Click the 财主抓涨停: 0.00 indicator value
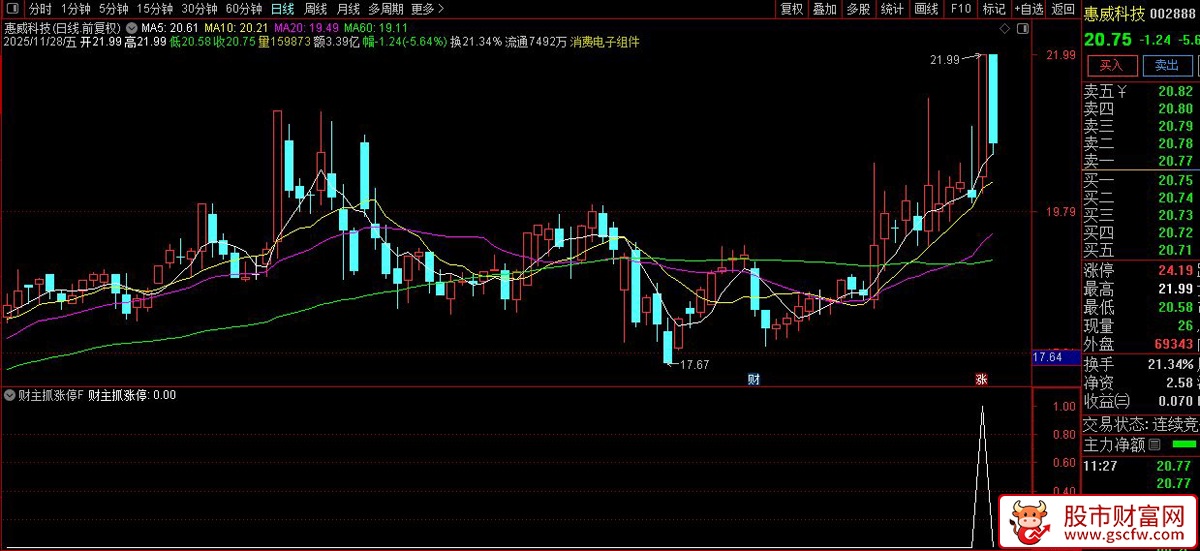Screen dimensions: 1200x551 [132, 395]
